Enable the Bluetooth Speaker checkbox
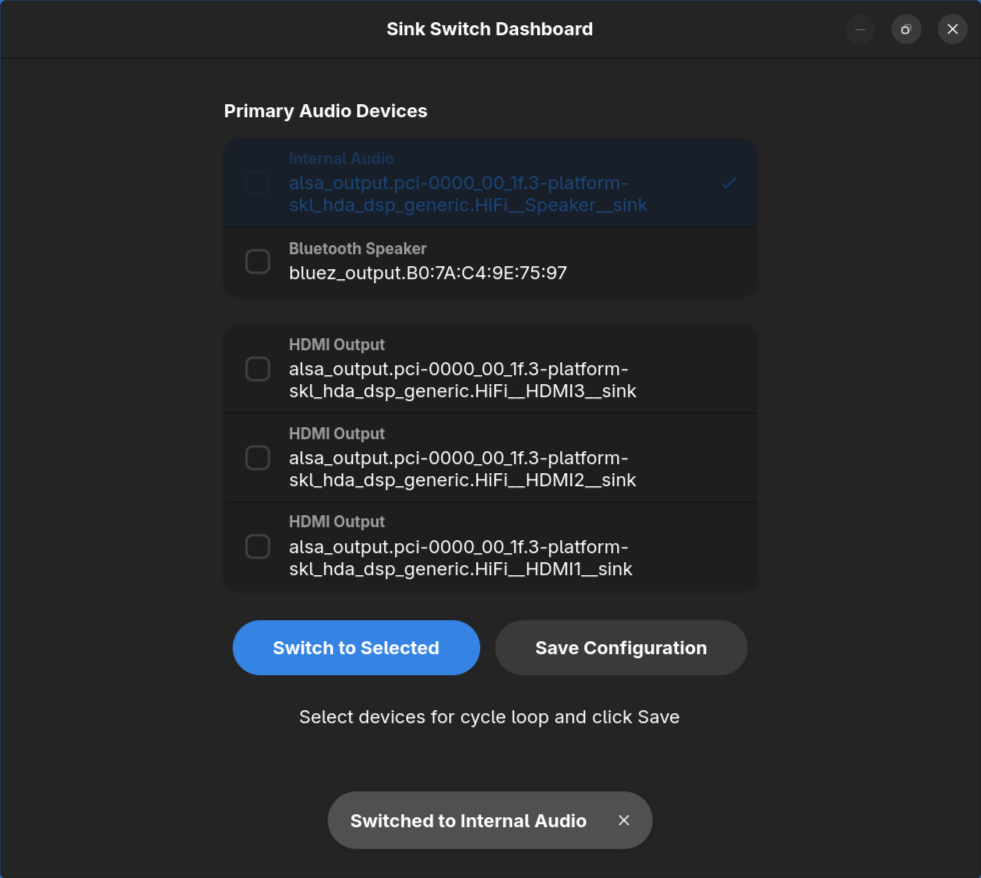The image size is (981, 878). point(257,261)
